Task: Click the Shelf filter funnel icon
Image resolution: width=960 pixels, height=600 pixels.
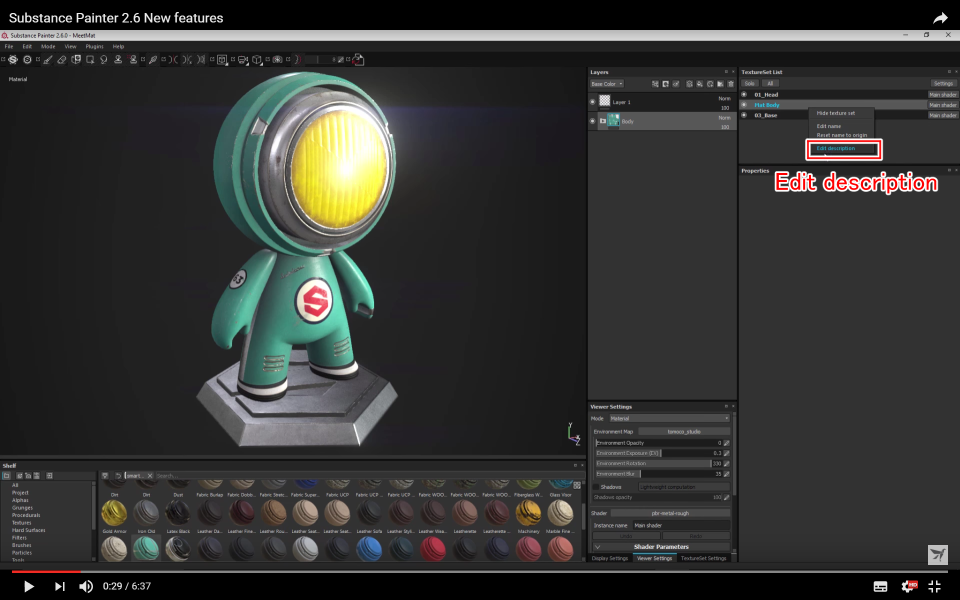Action: point(105,476)
